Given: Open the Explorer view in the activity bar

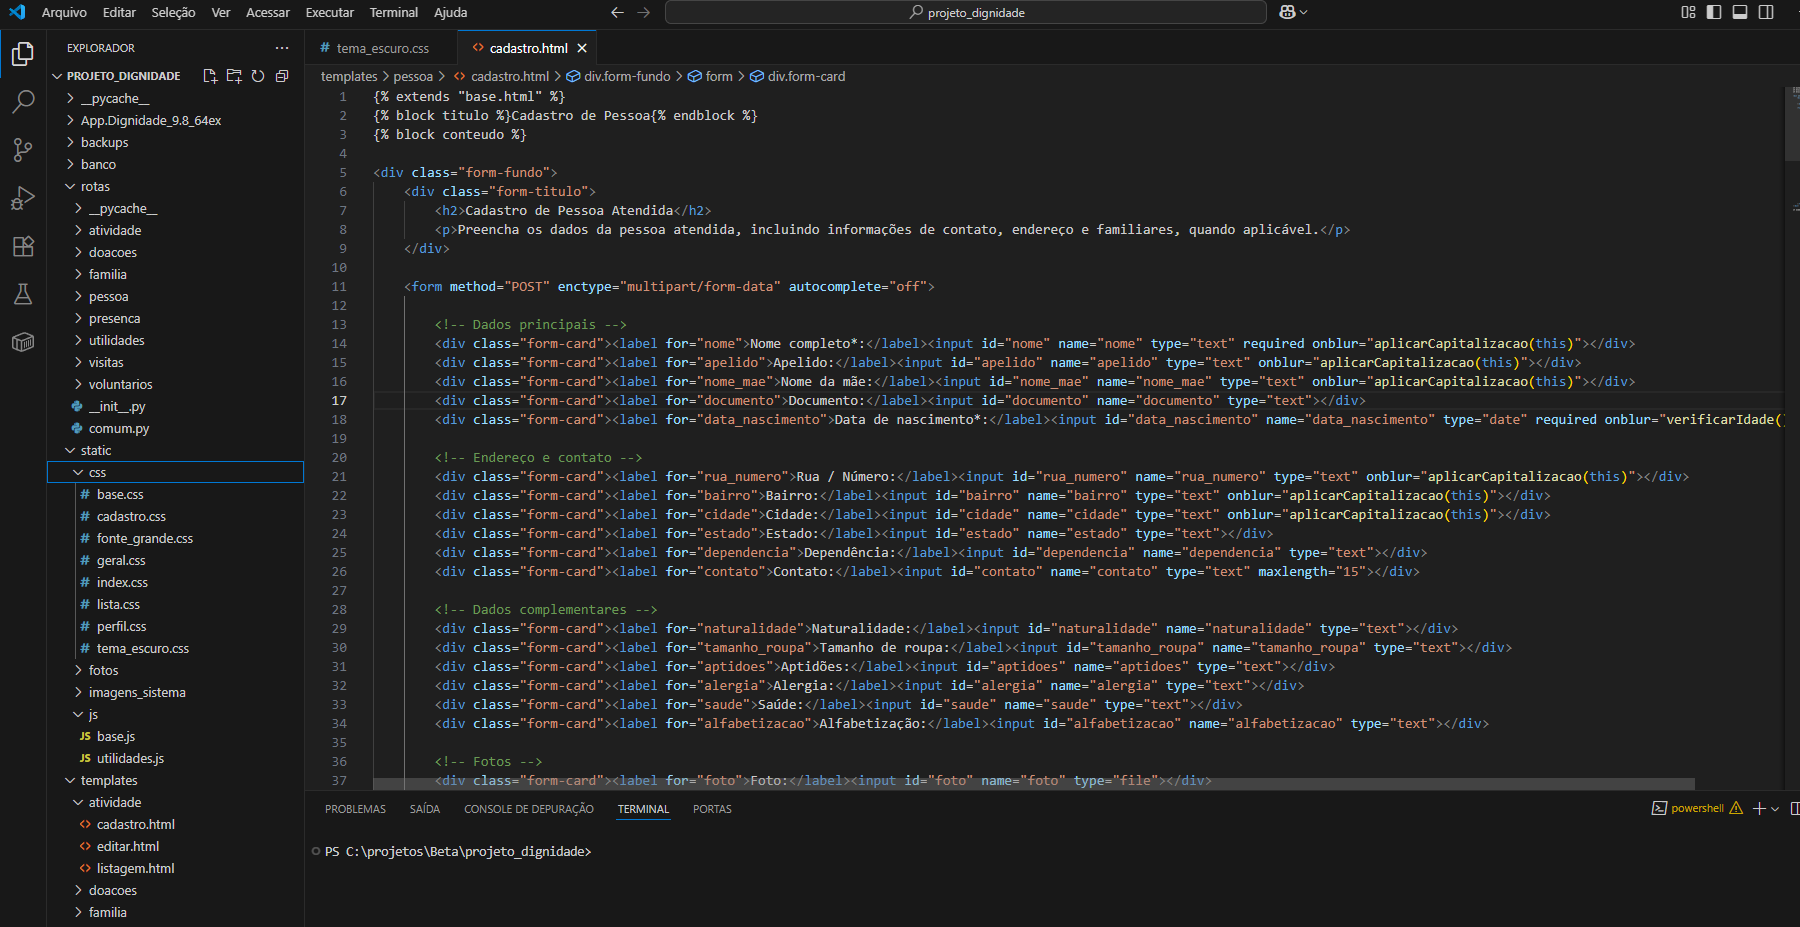Looking at the screenshot, I should click(x=23, y=53).
